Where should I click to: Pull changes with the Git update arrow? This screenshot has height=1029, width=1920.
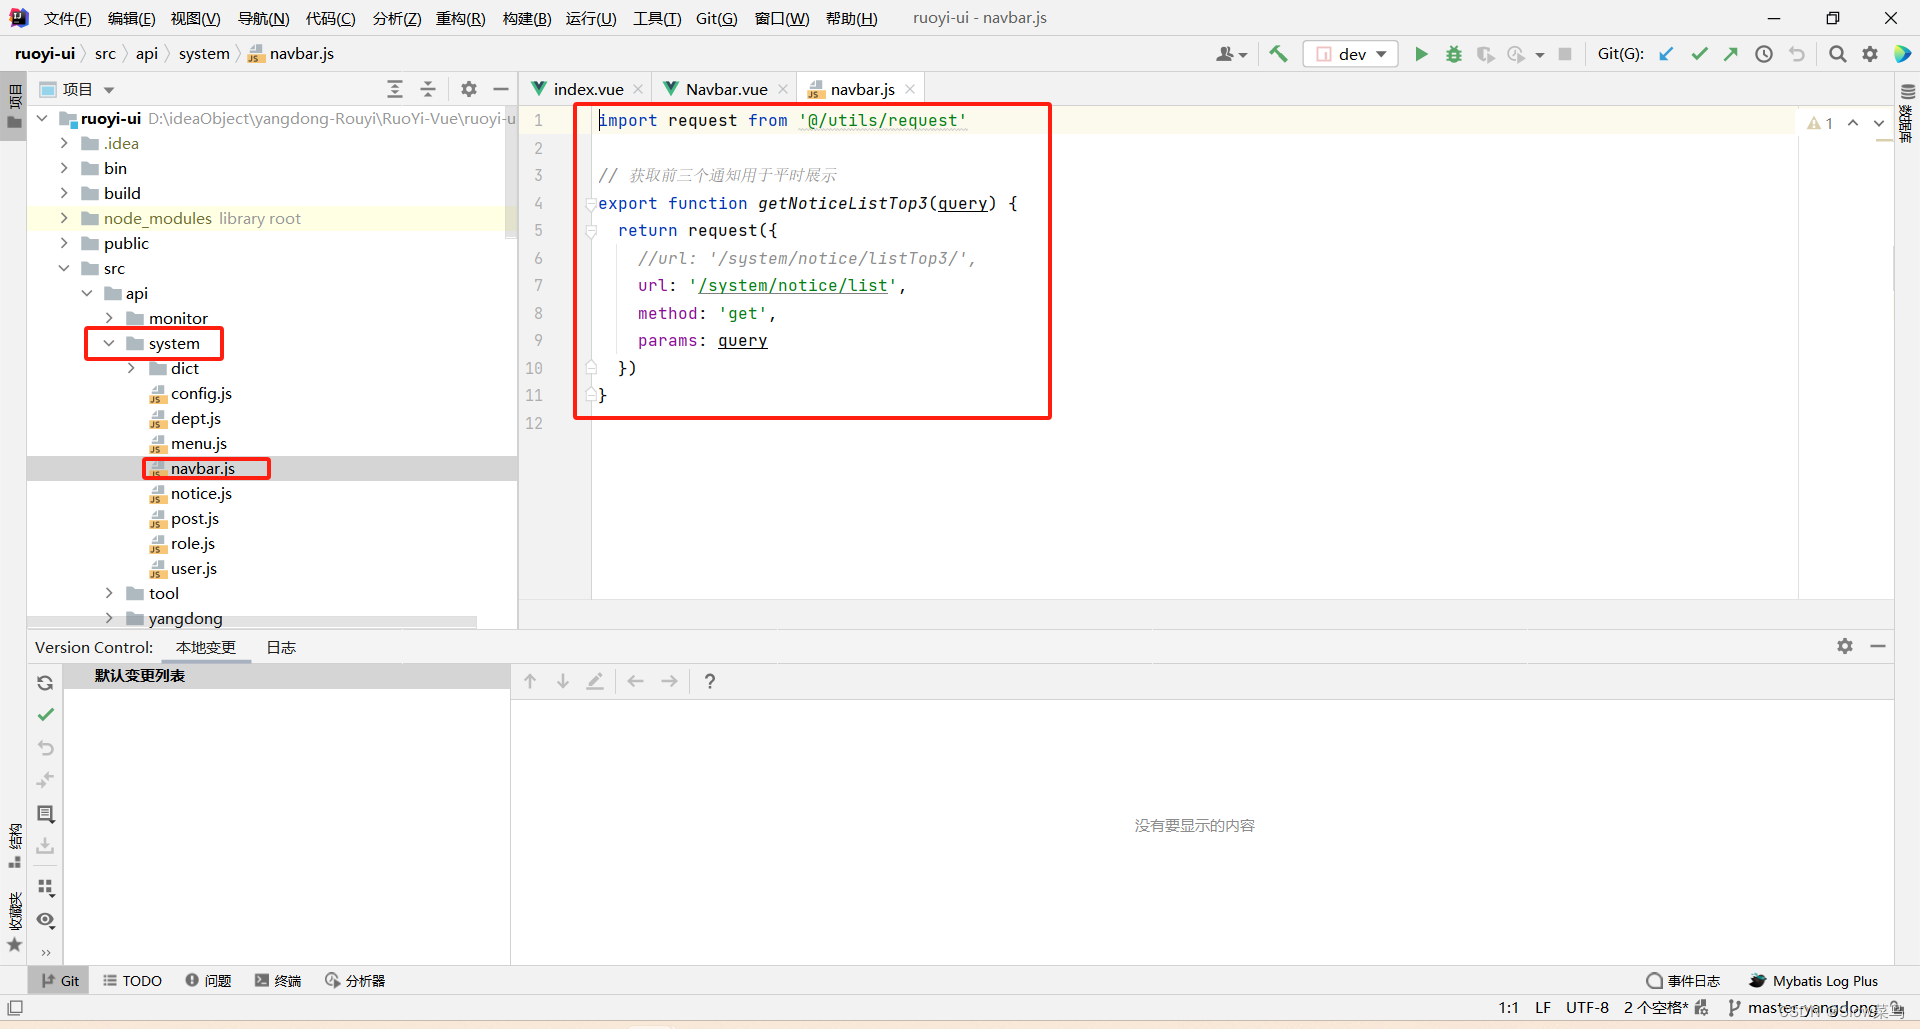tap(1666, 54)
